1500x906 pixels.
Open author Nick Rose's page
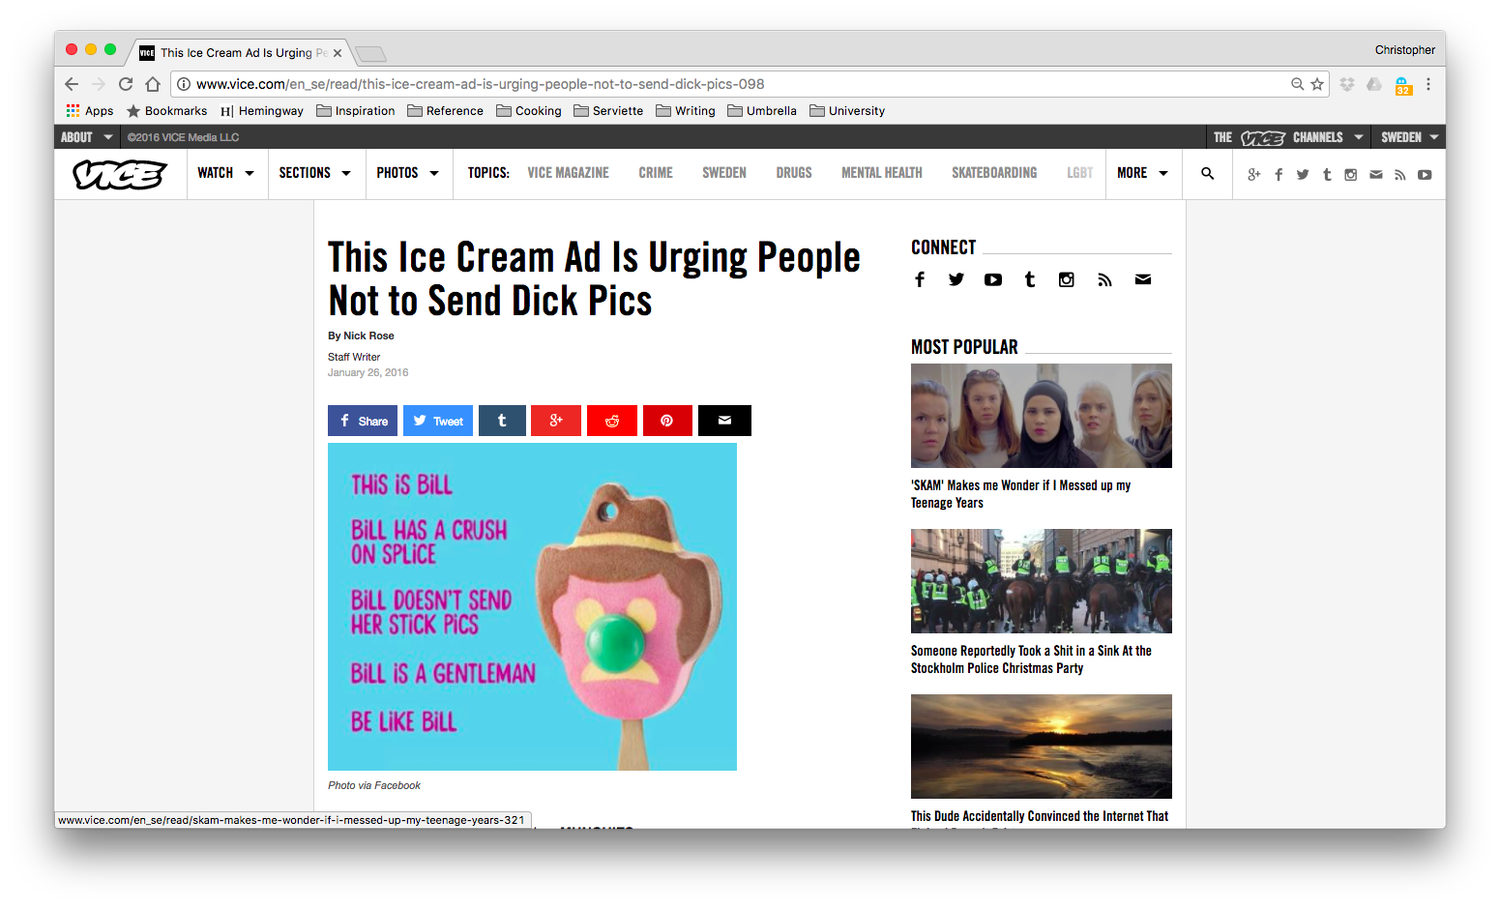(x=369, y=336)
